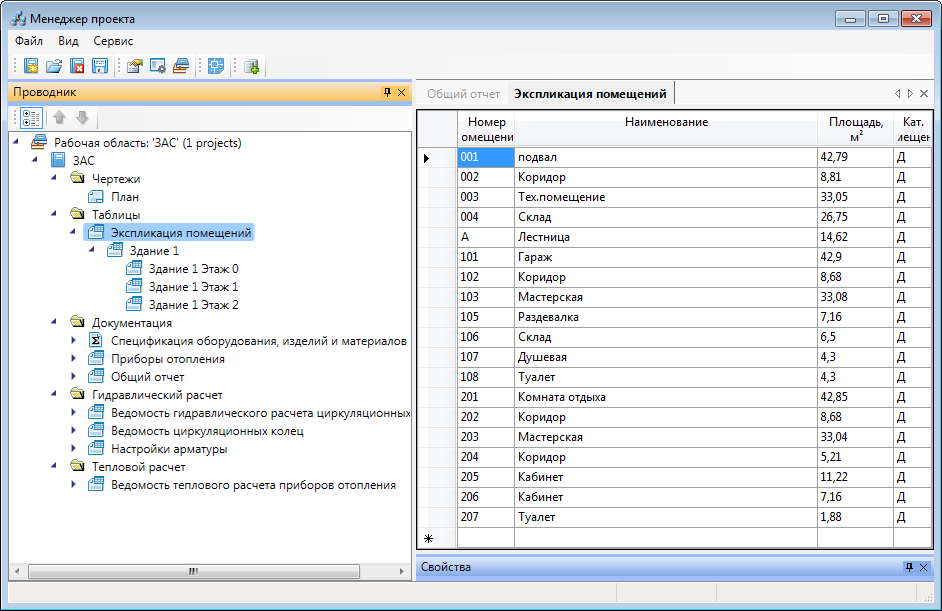This screenshot has width=942, height=611.
Task: Click the room number cell 001
Action: [486, 157]
